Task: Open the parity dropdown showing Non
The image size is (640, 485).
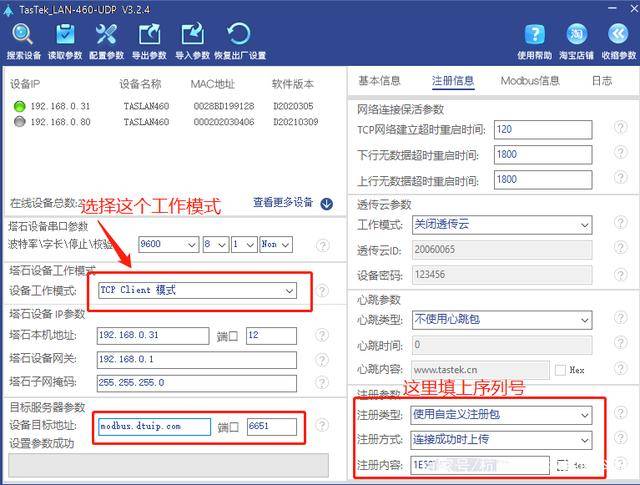Action: pyautogui.click(x=276, y=244)
